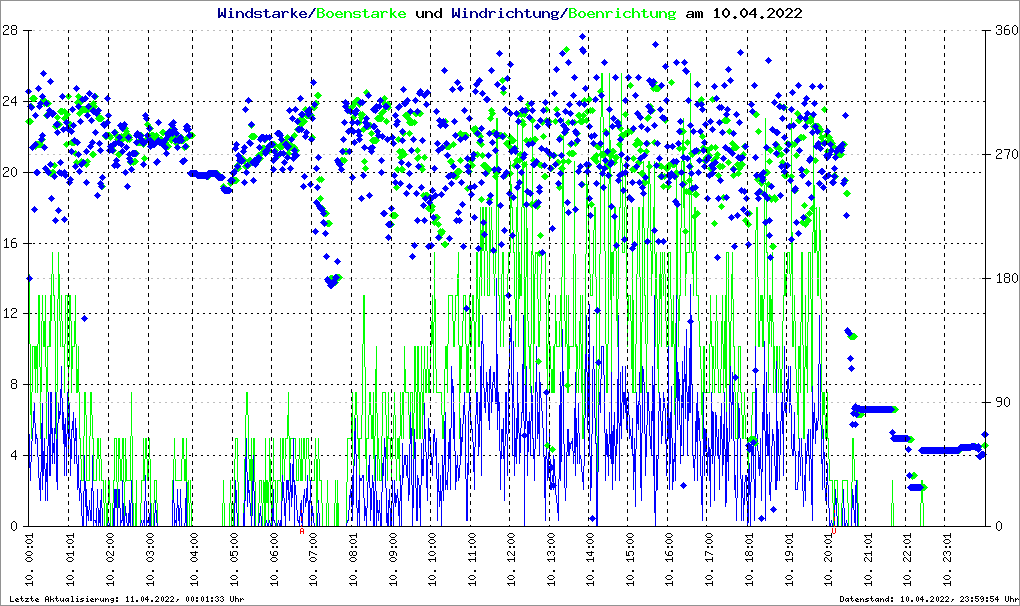Click the left axis value 16
The width and height of the screenshot is (1020, 606).
point(13,243)
